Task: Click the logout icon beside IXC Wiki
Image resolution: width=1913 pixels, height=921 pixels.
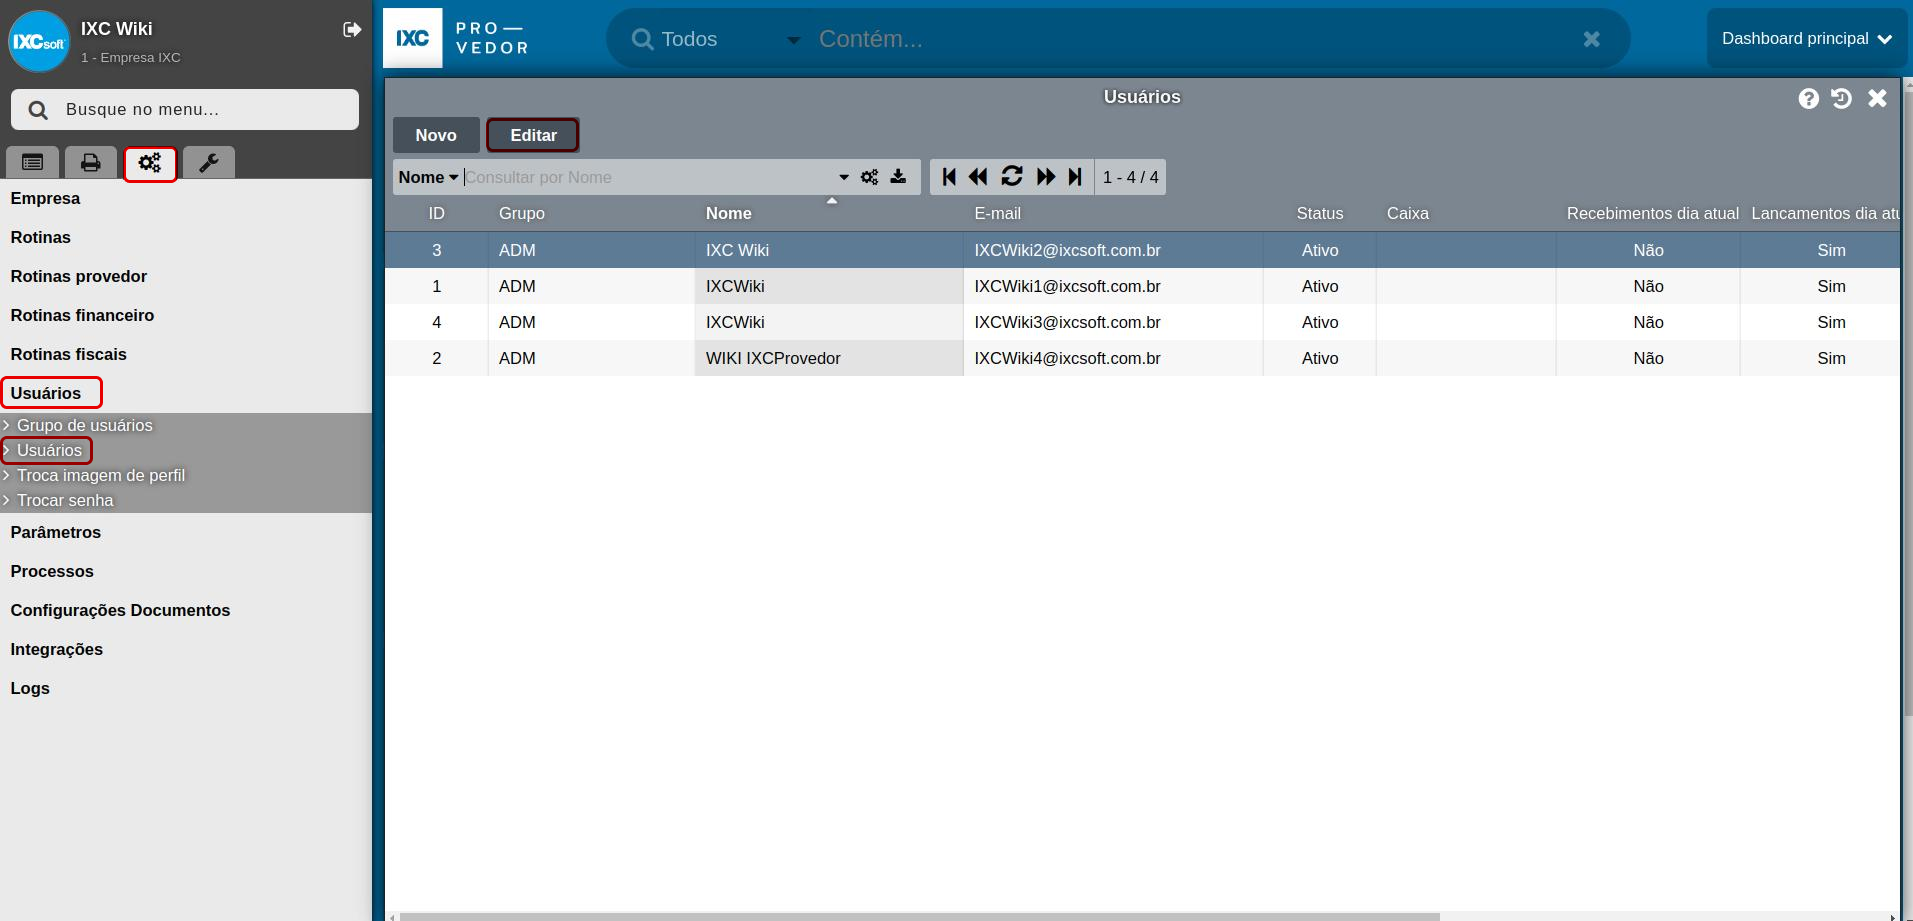Action: click(x=352, y=29)
